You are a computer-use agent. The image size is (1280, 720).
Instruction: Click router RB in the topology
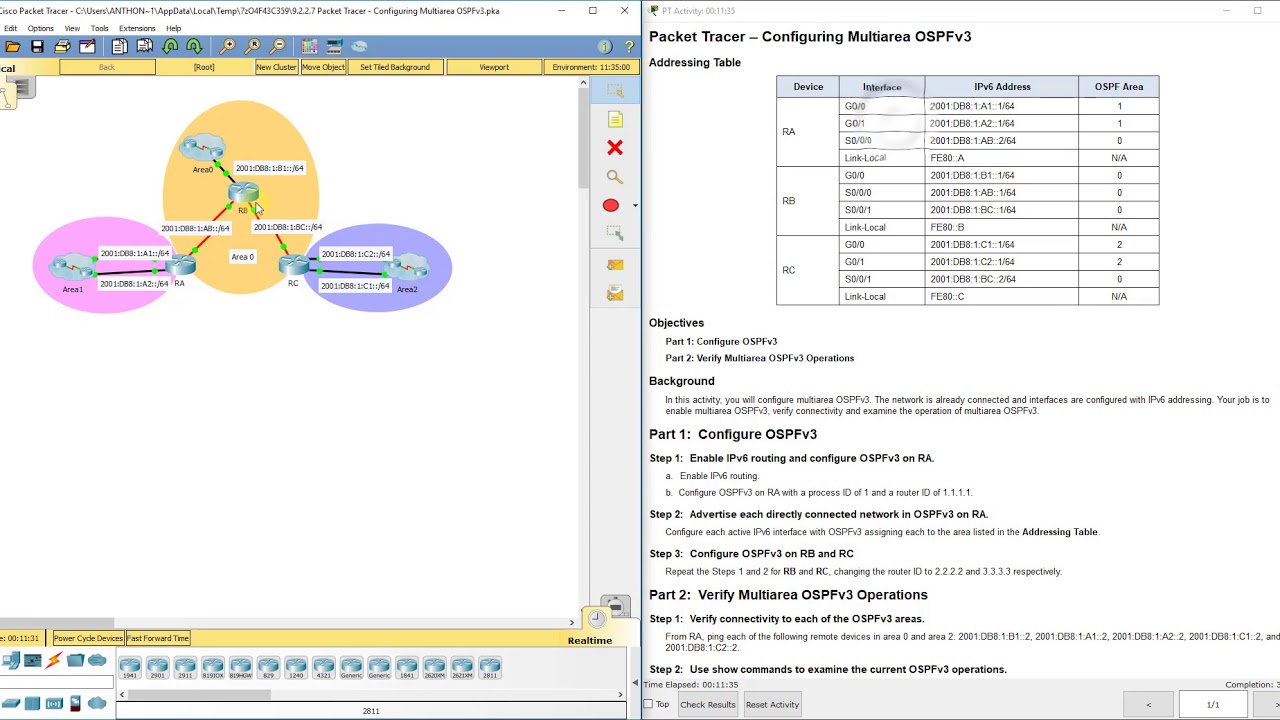tap(243, 192)
